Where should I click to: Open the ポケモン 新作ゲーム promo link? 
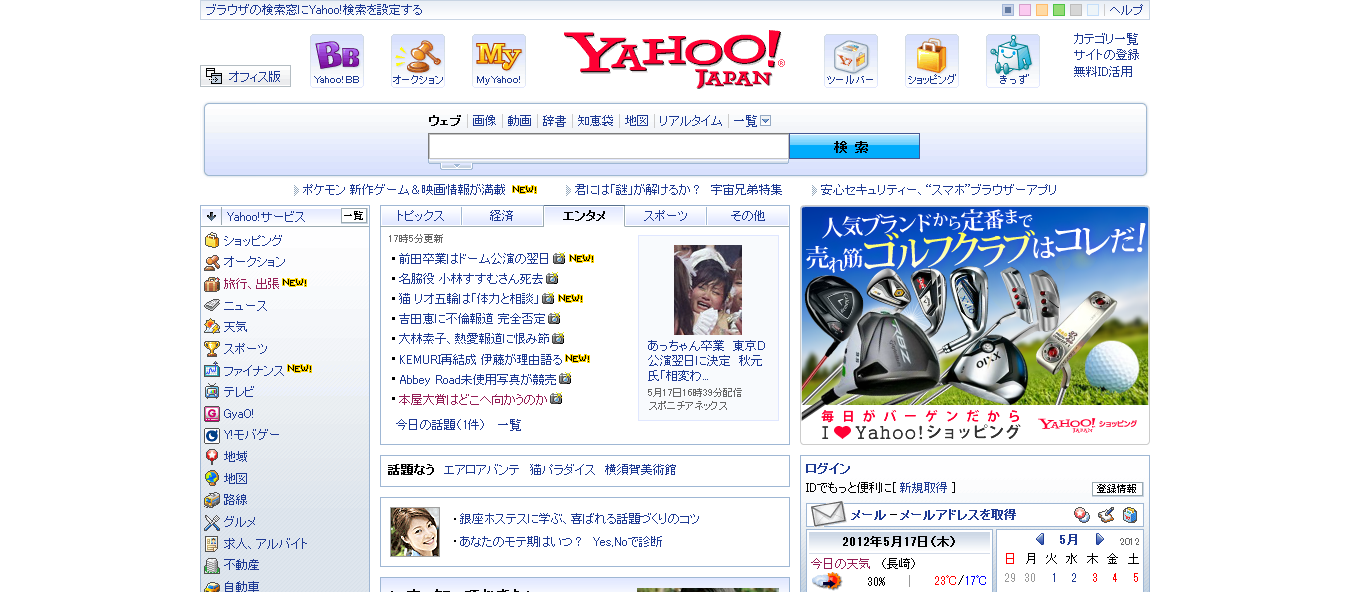[x=404, y=190]
